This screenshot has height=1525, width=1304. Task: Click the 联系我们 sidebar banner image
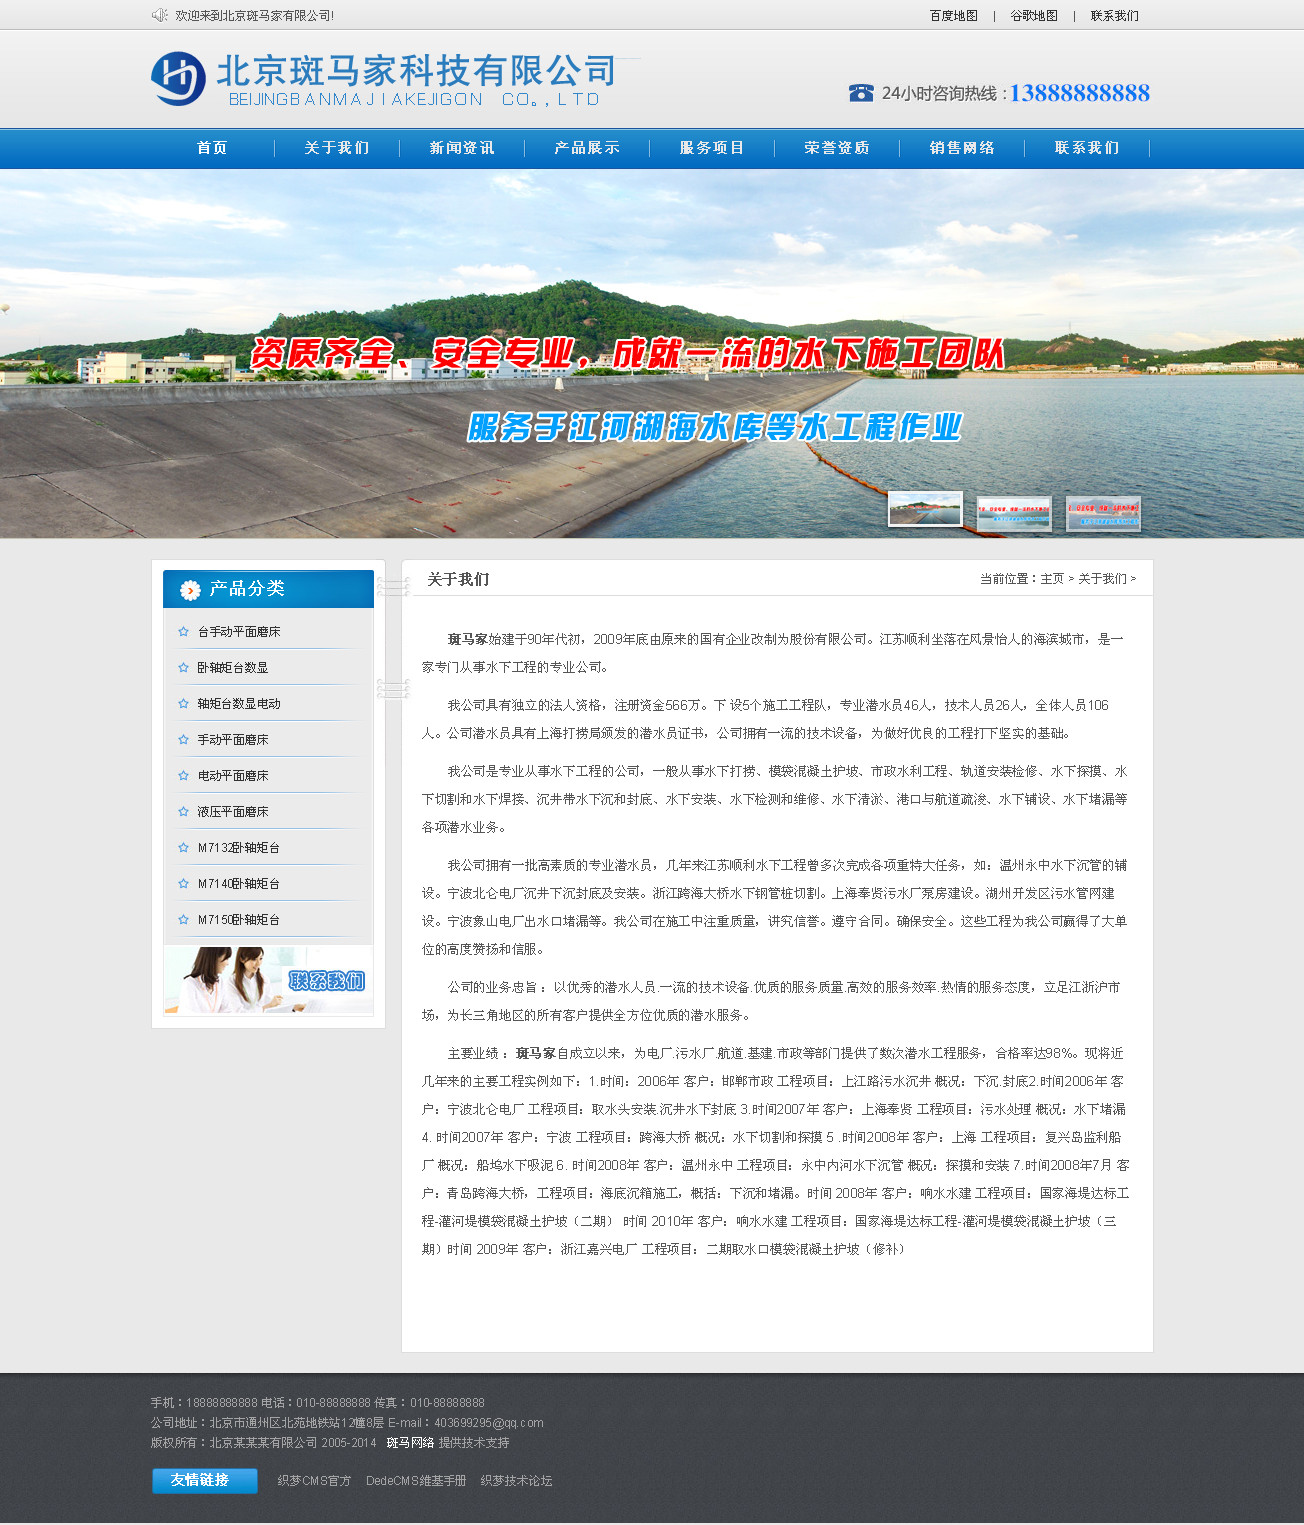pos(268,980)
